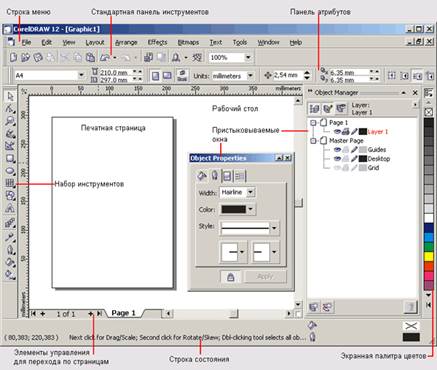Click Show Object Properties button in Object Manager
Image resolution: width=437 pixels, height=370 pixels.
point(314,108)
